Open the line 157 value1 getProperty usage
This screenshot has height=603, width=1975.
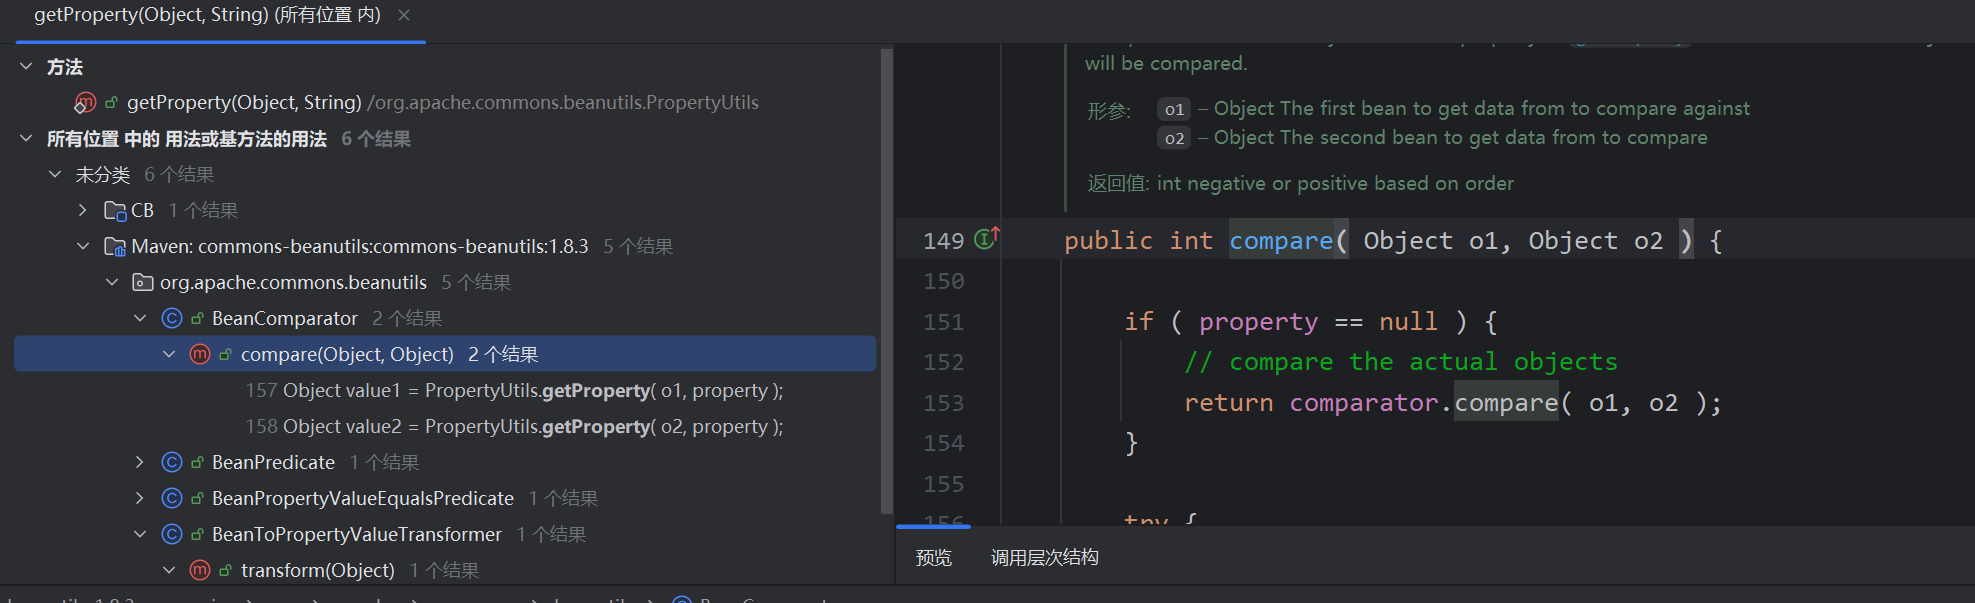point(514,390)
